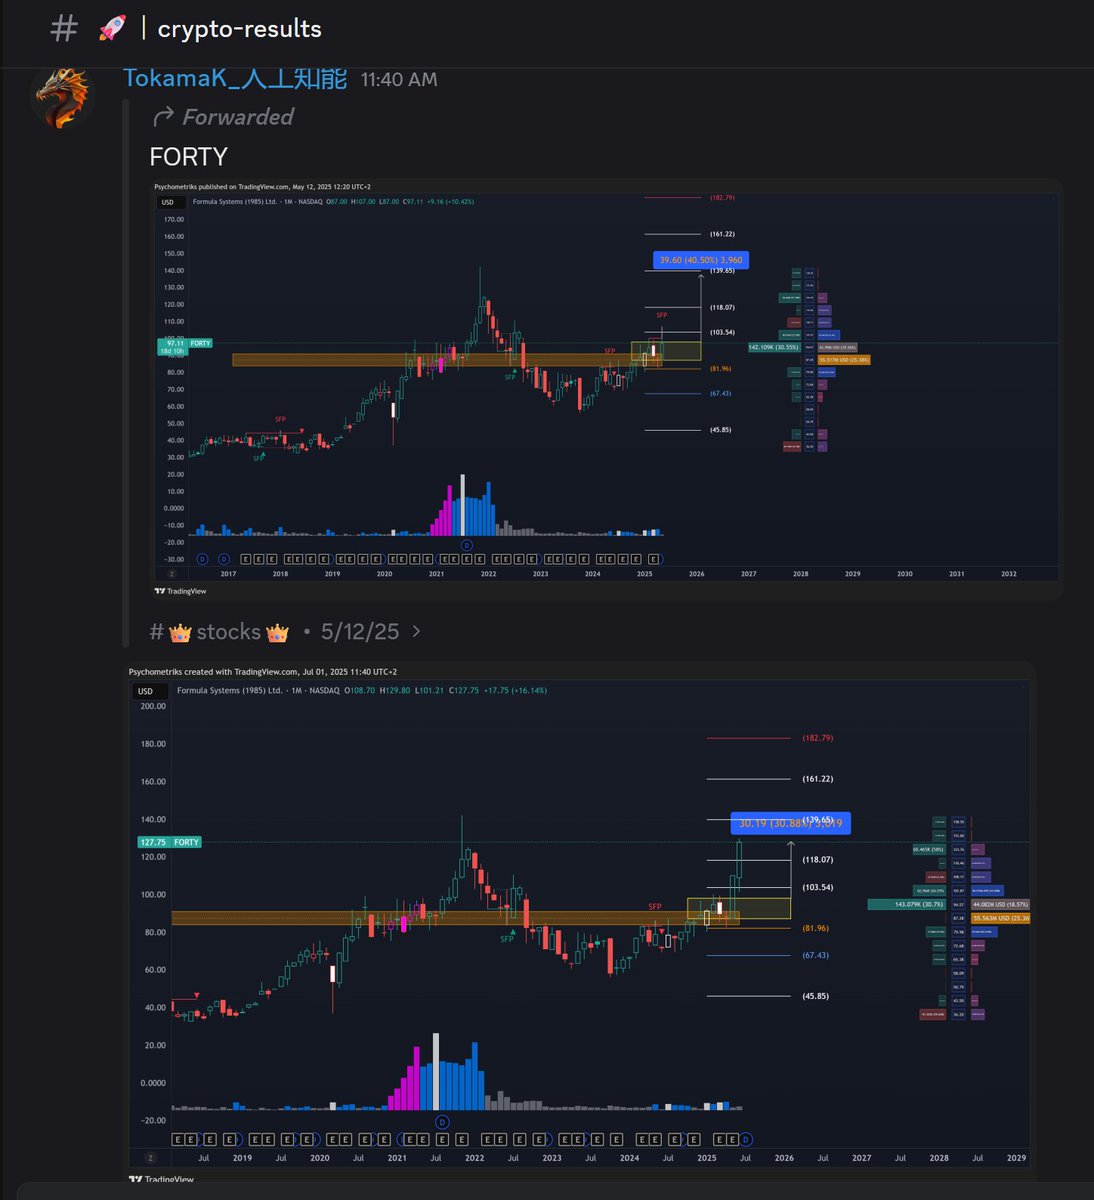Viewport: 1094px width, 1200px height.
Task: Open the dragon avatar of TokamaK
Action: tap(62, 96)
